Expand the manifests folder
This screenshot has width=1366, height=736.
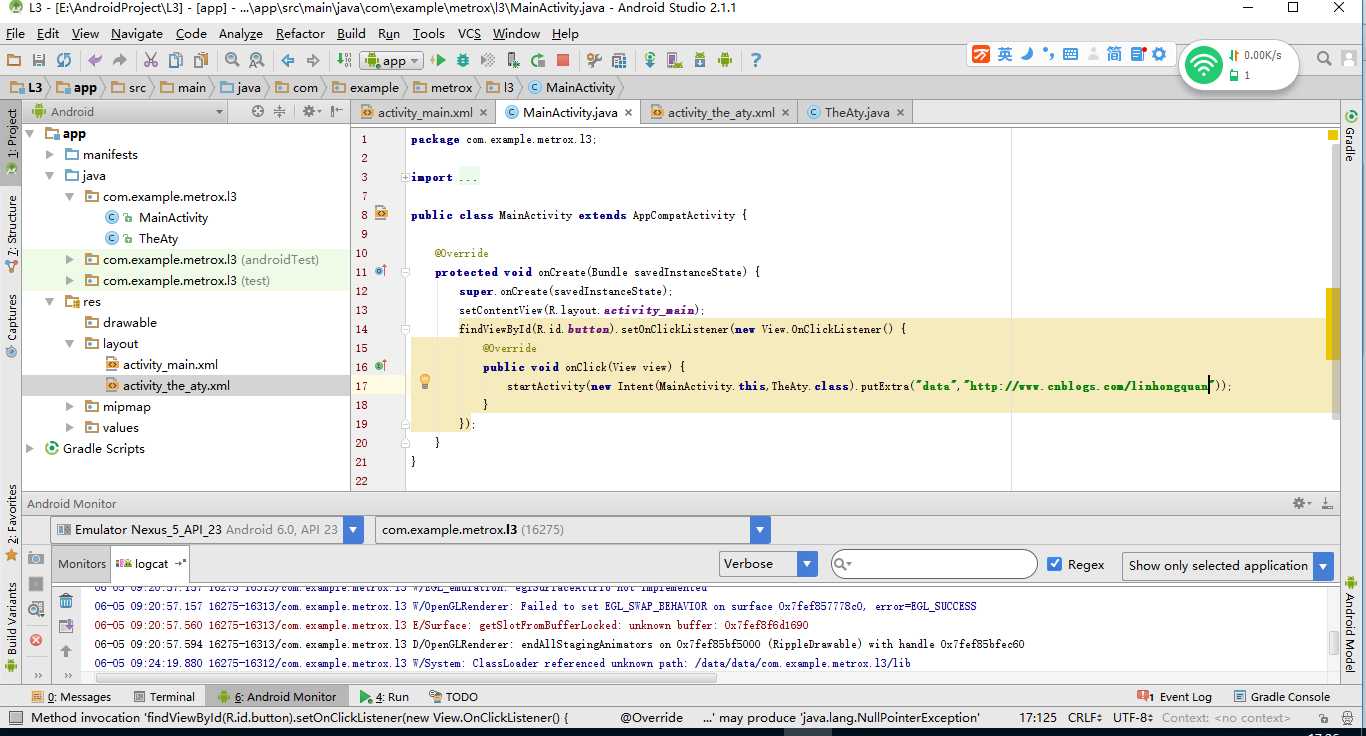pos(51,155)
